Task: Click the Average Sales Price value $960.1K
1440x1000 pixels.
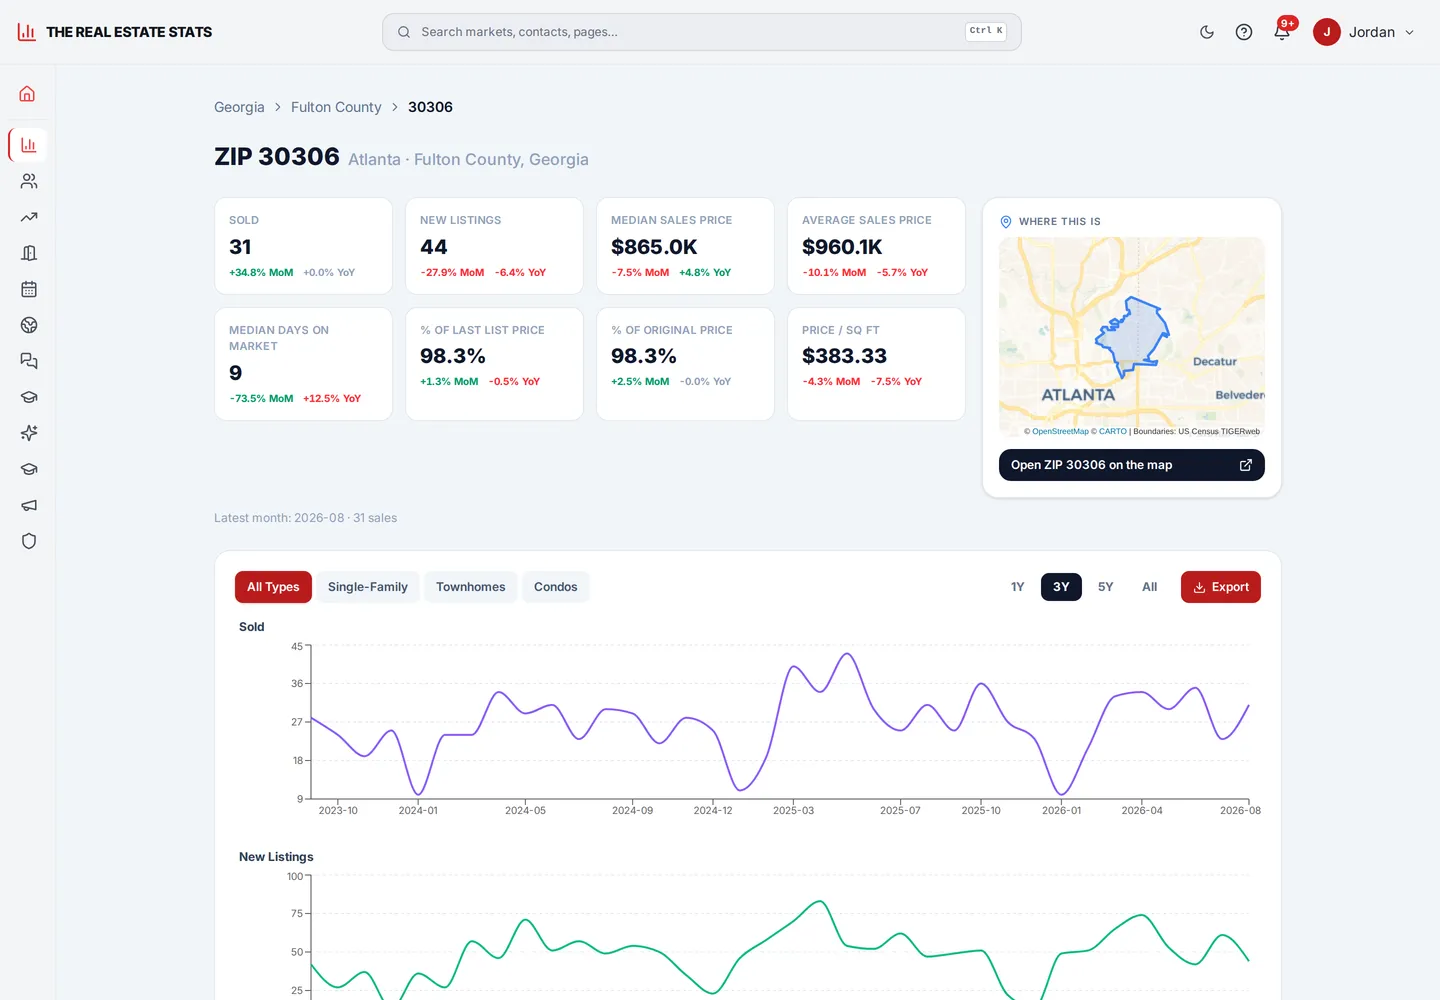Action: coord(842,247)
